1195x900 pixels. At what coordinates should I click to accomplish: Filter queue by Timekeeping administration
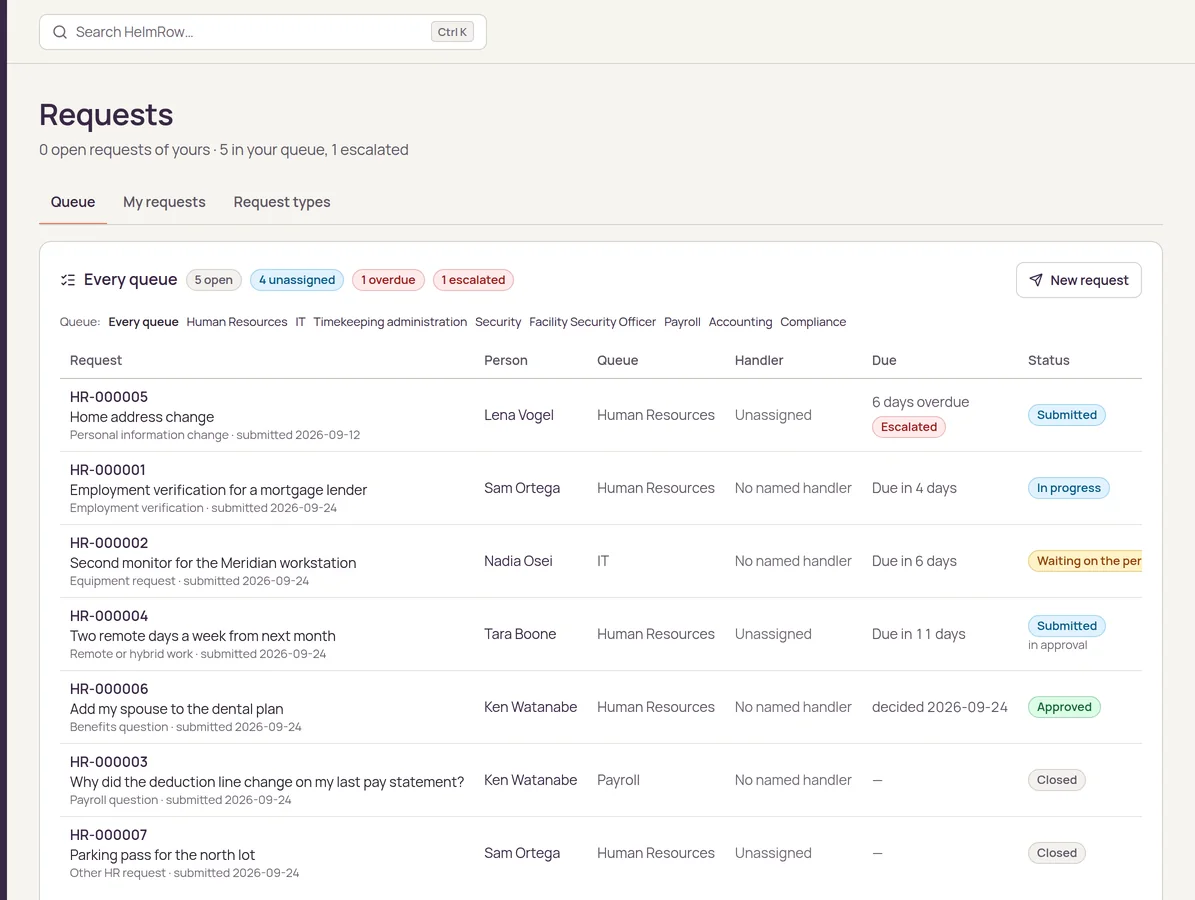(x=390, y=322)
